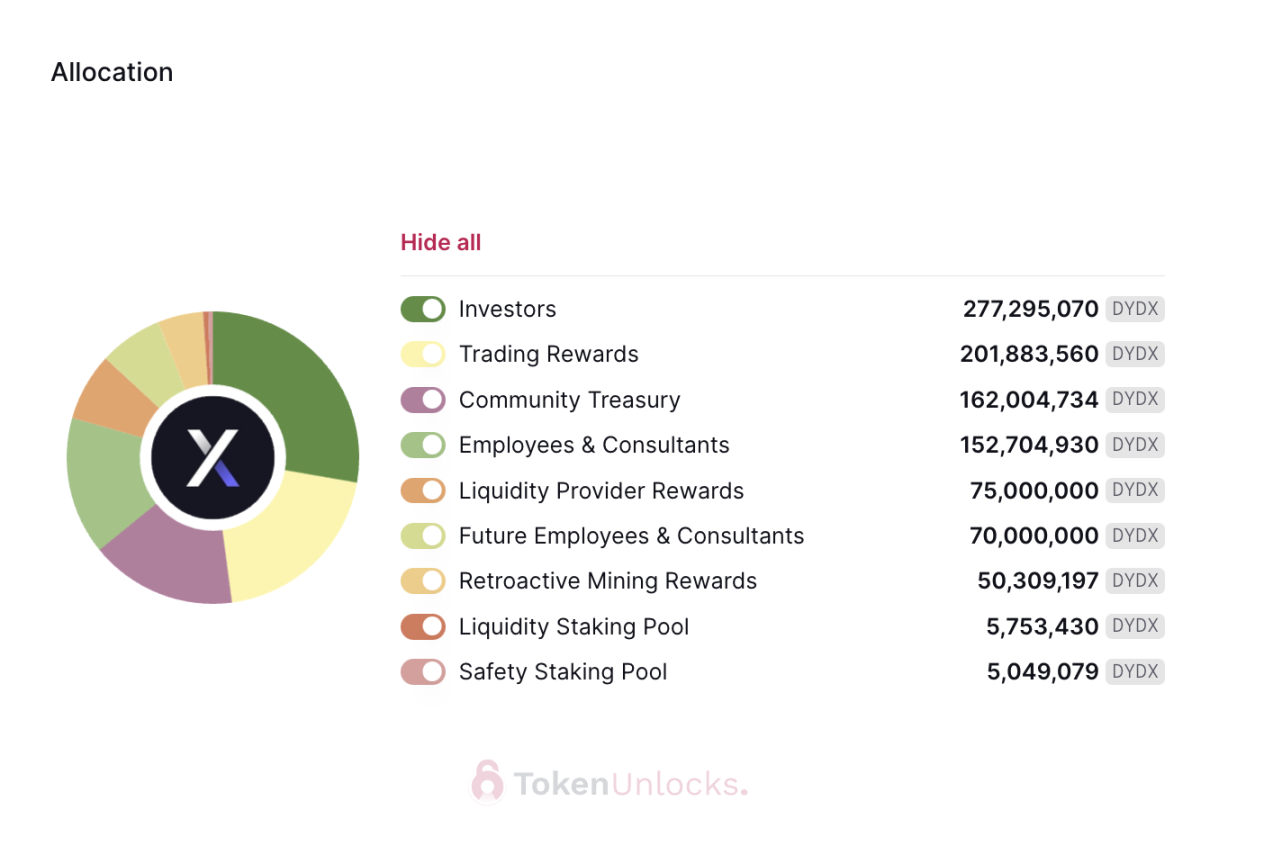Click the TokenUnlocks padlock logo icon

pos(488,781)
